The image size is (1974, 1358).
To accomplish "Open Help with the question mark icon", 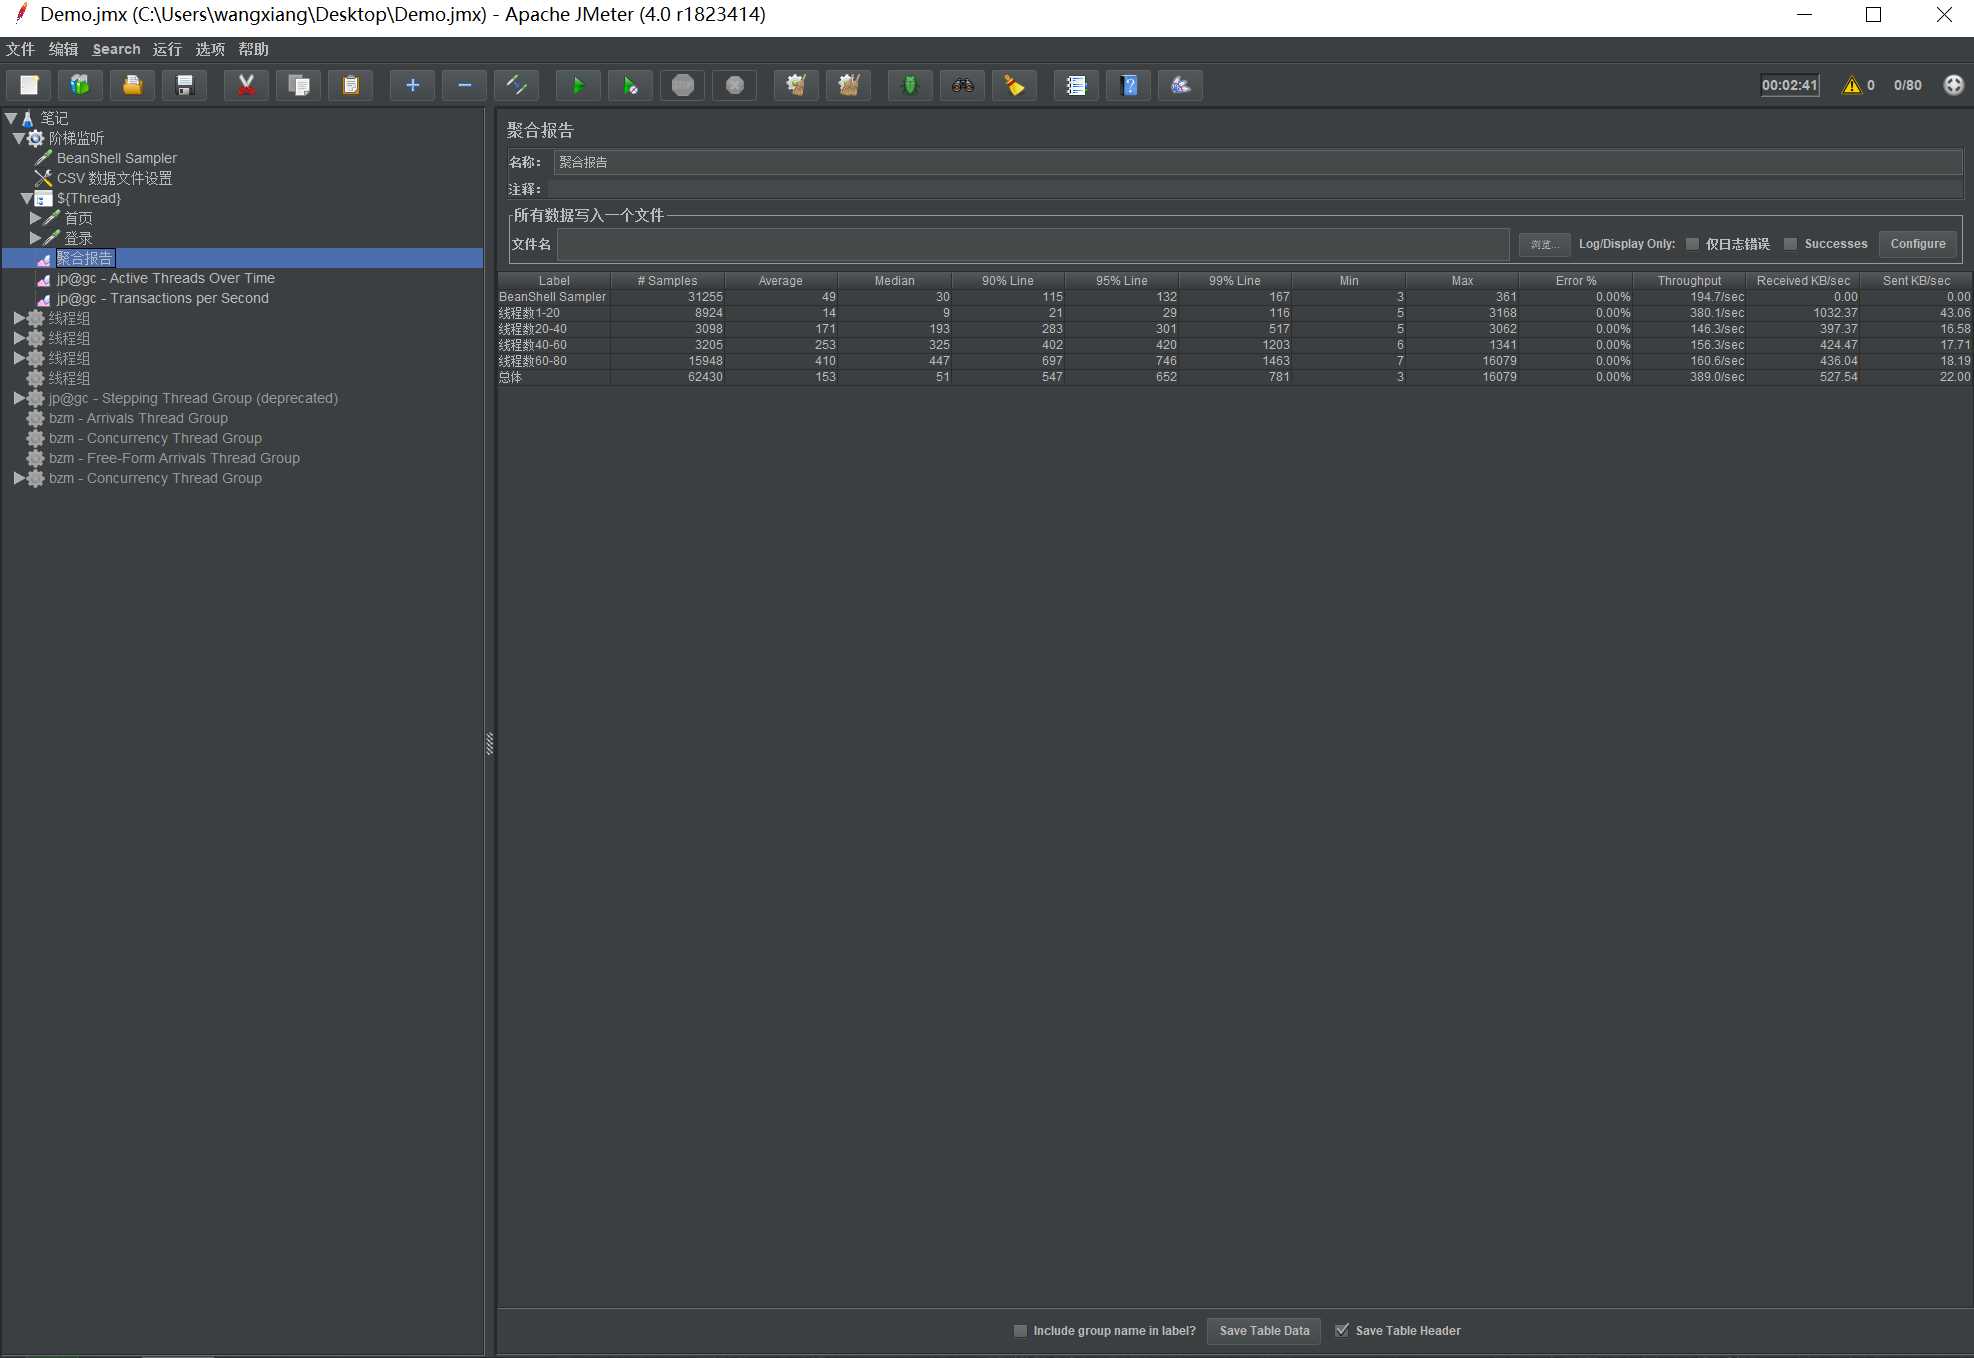I will (1128, 85).
